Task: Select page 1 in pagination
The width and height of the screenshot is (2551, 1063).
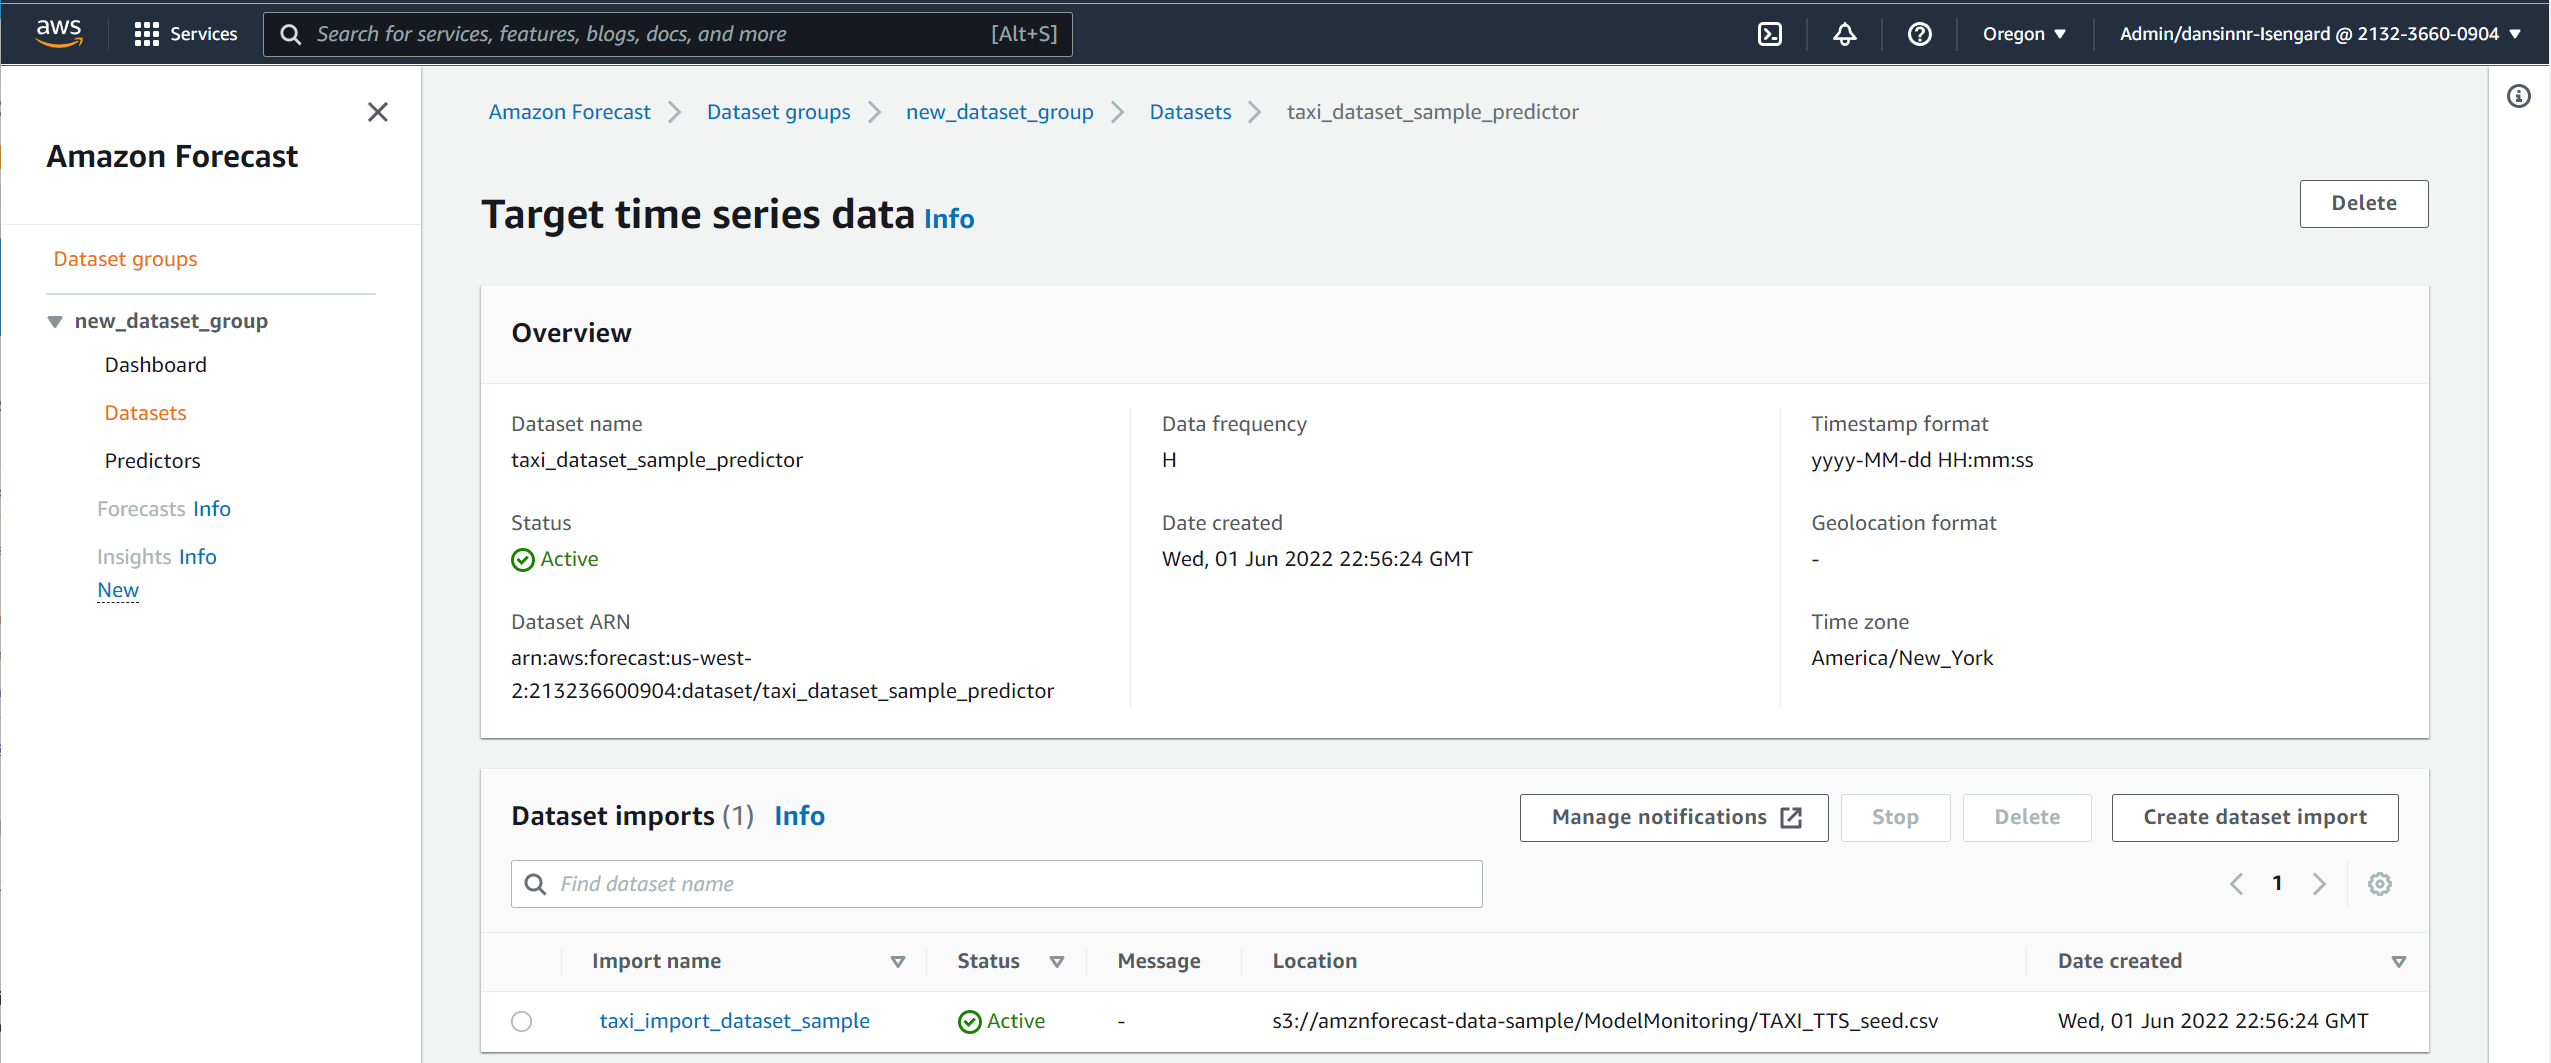Action: tap(2277, 884)
